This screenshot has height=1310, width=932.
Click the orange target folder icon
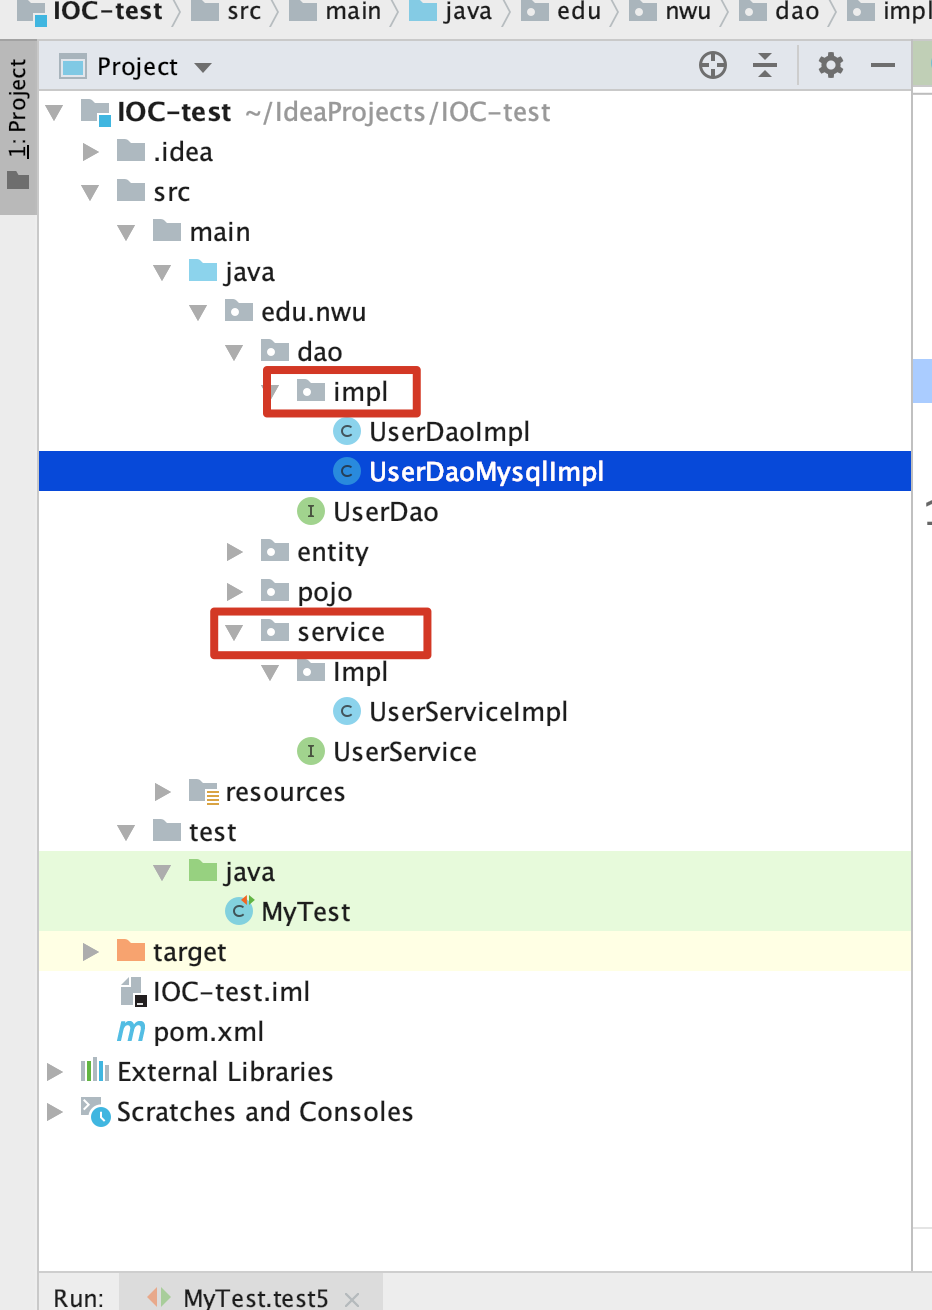coord(131,950)
